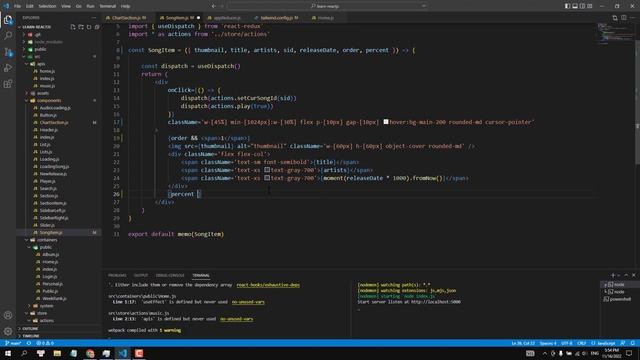Switch to appReducer.js editor tab

click(227, 18)
